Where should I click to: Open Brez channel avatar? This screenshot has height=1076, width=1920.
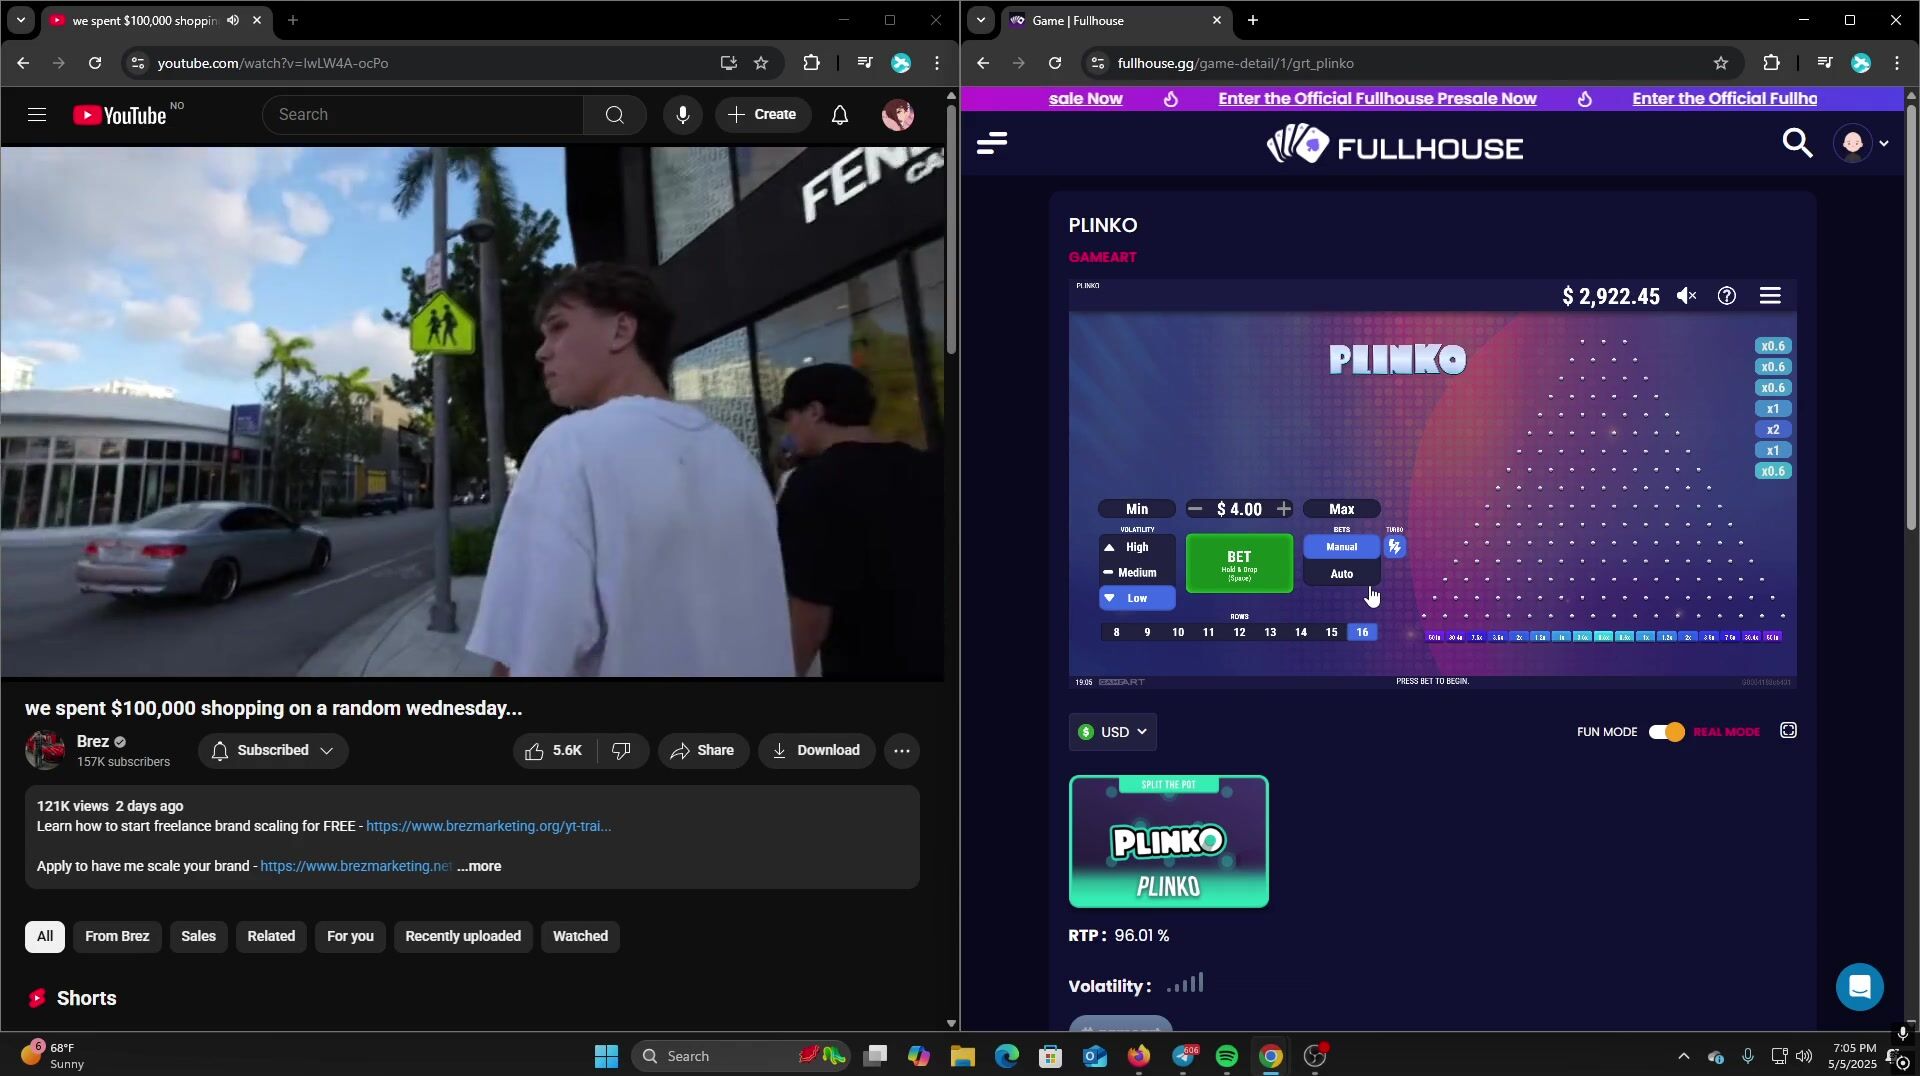(x=45, y=750)
